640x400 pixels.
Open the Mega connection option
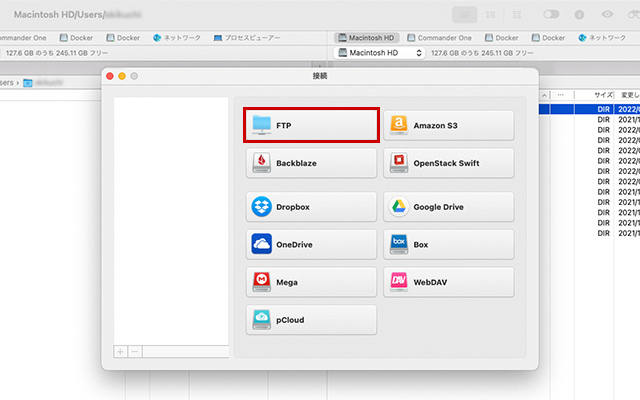[x=311, y=282]
